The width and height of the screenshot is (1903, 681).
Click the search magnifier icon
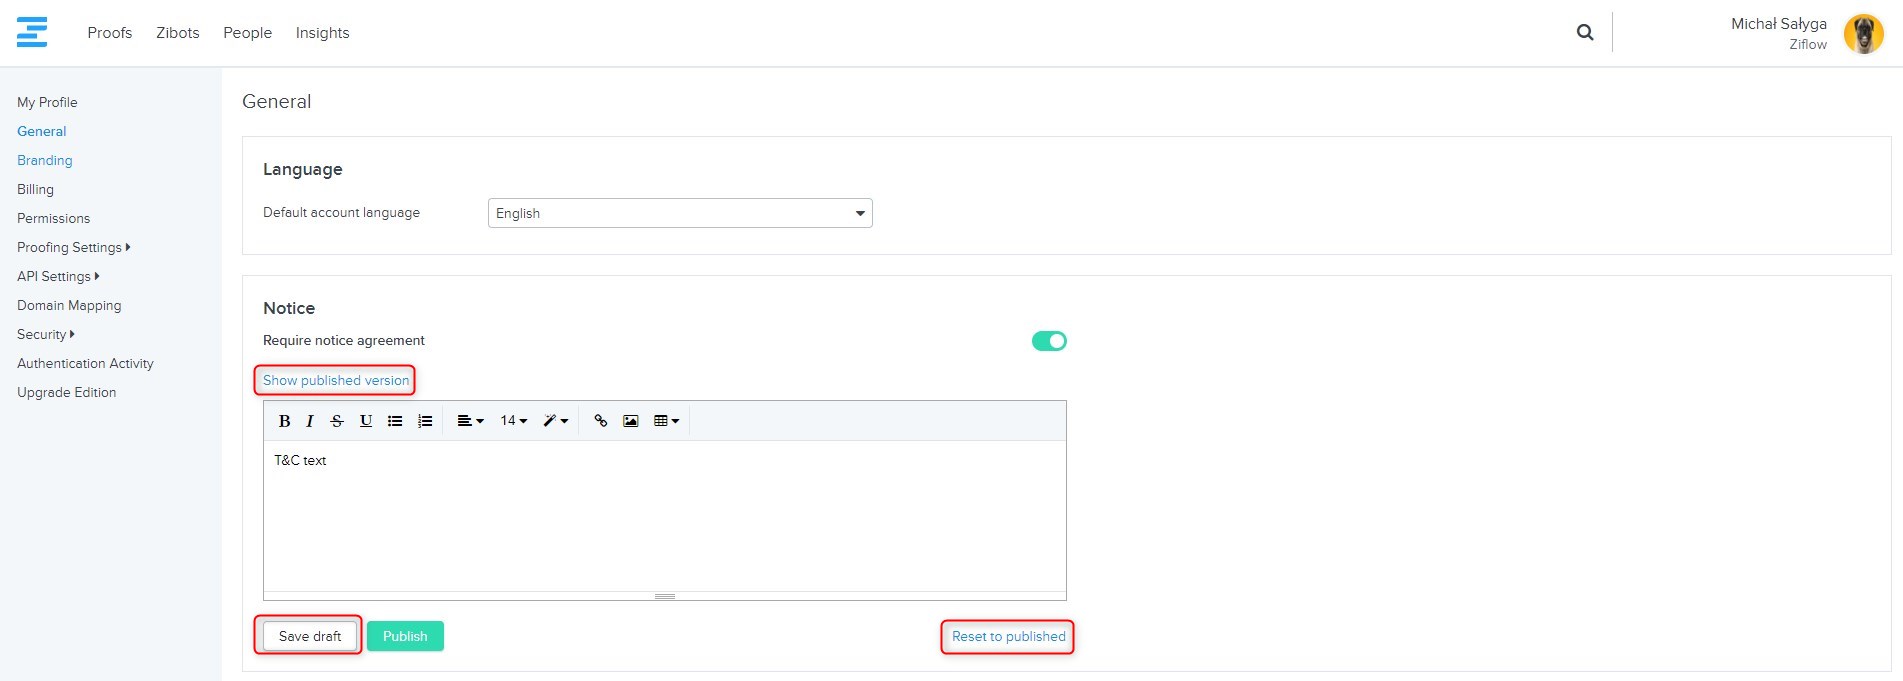pos(1585,32)
